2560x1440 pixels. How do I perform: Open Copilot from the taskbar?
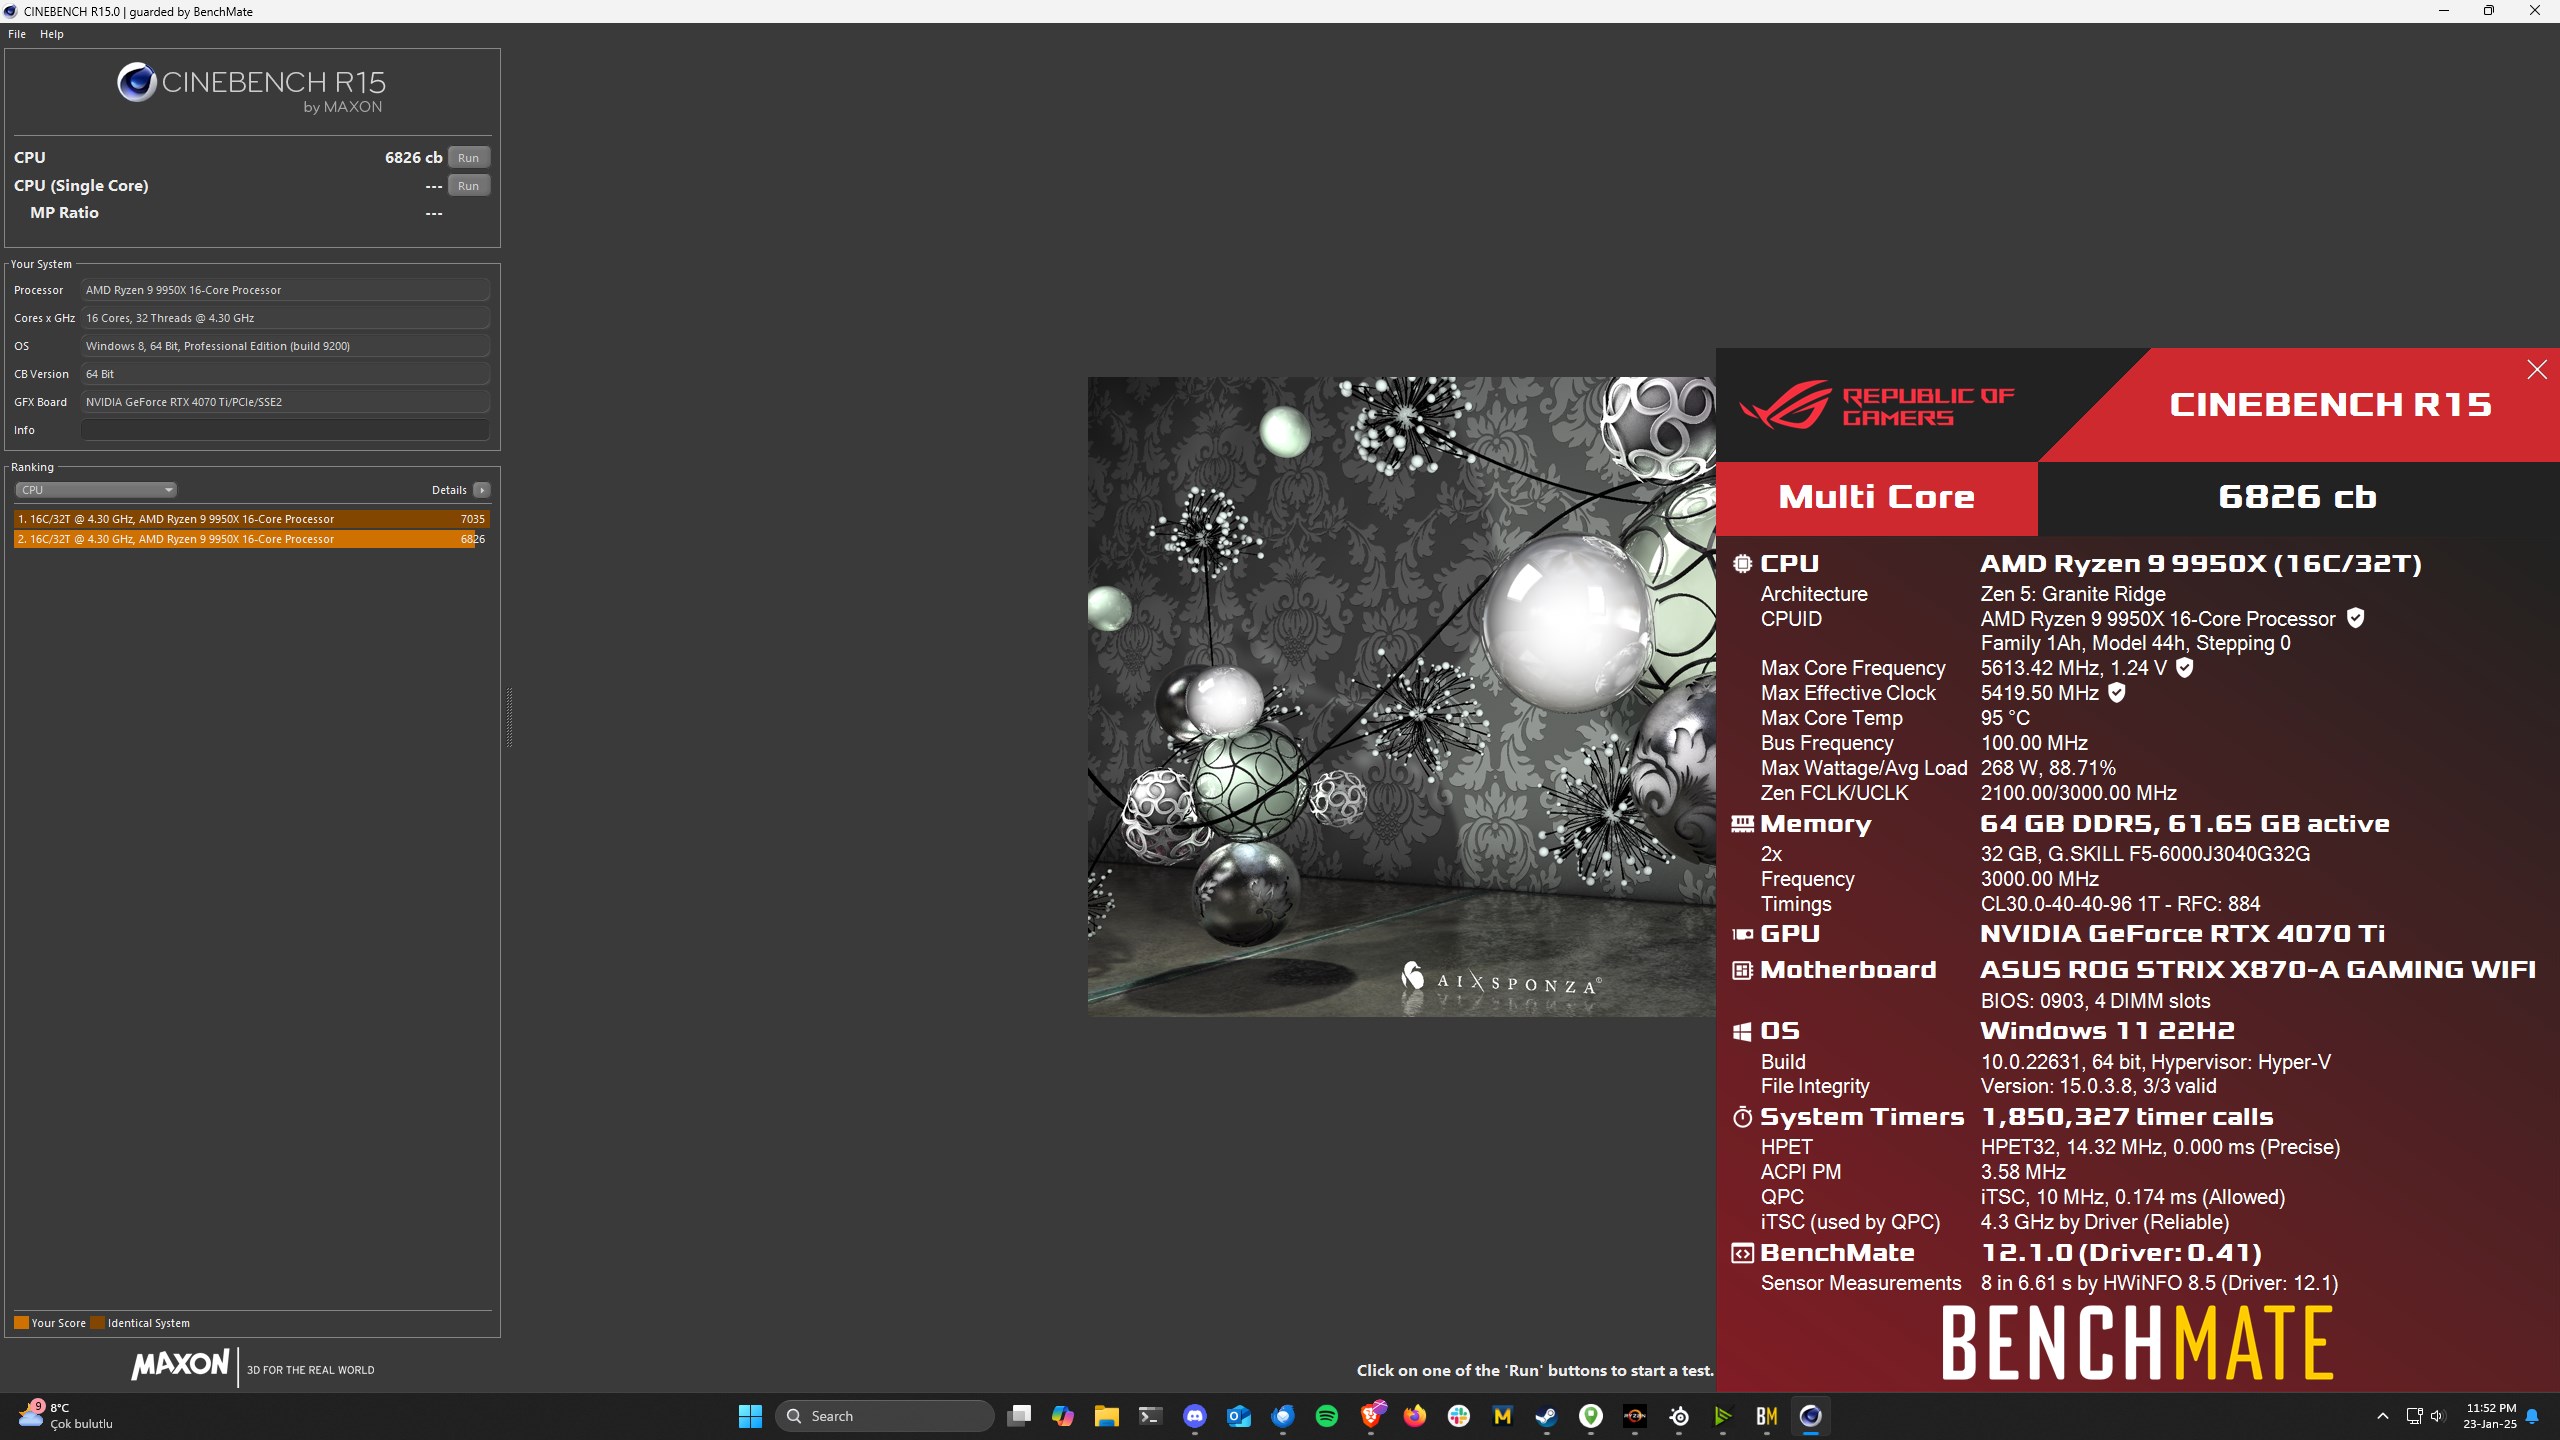(x=1062, y=1416)
